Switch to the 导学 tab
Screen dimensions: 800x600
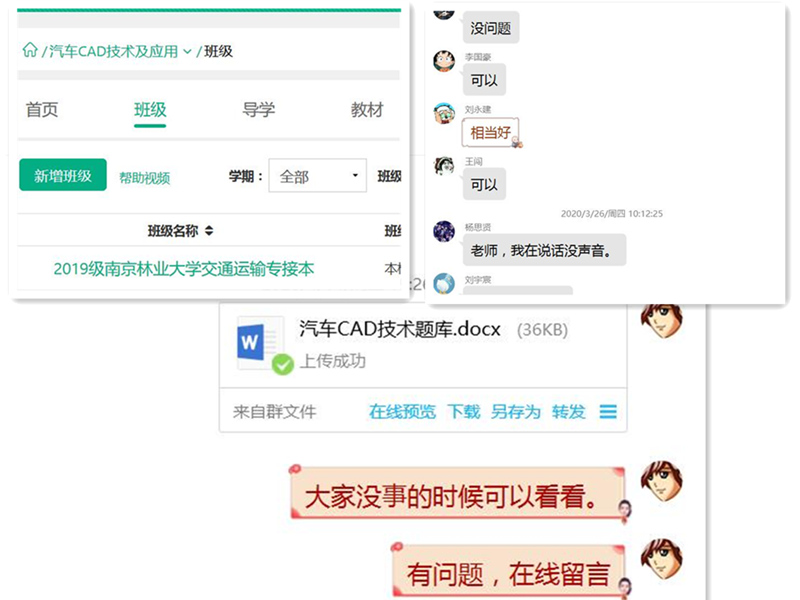259,109
